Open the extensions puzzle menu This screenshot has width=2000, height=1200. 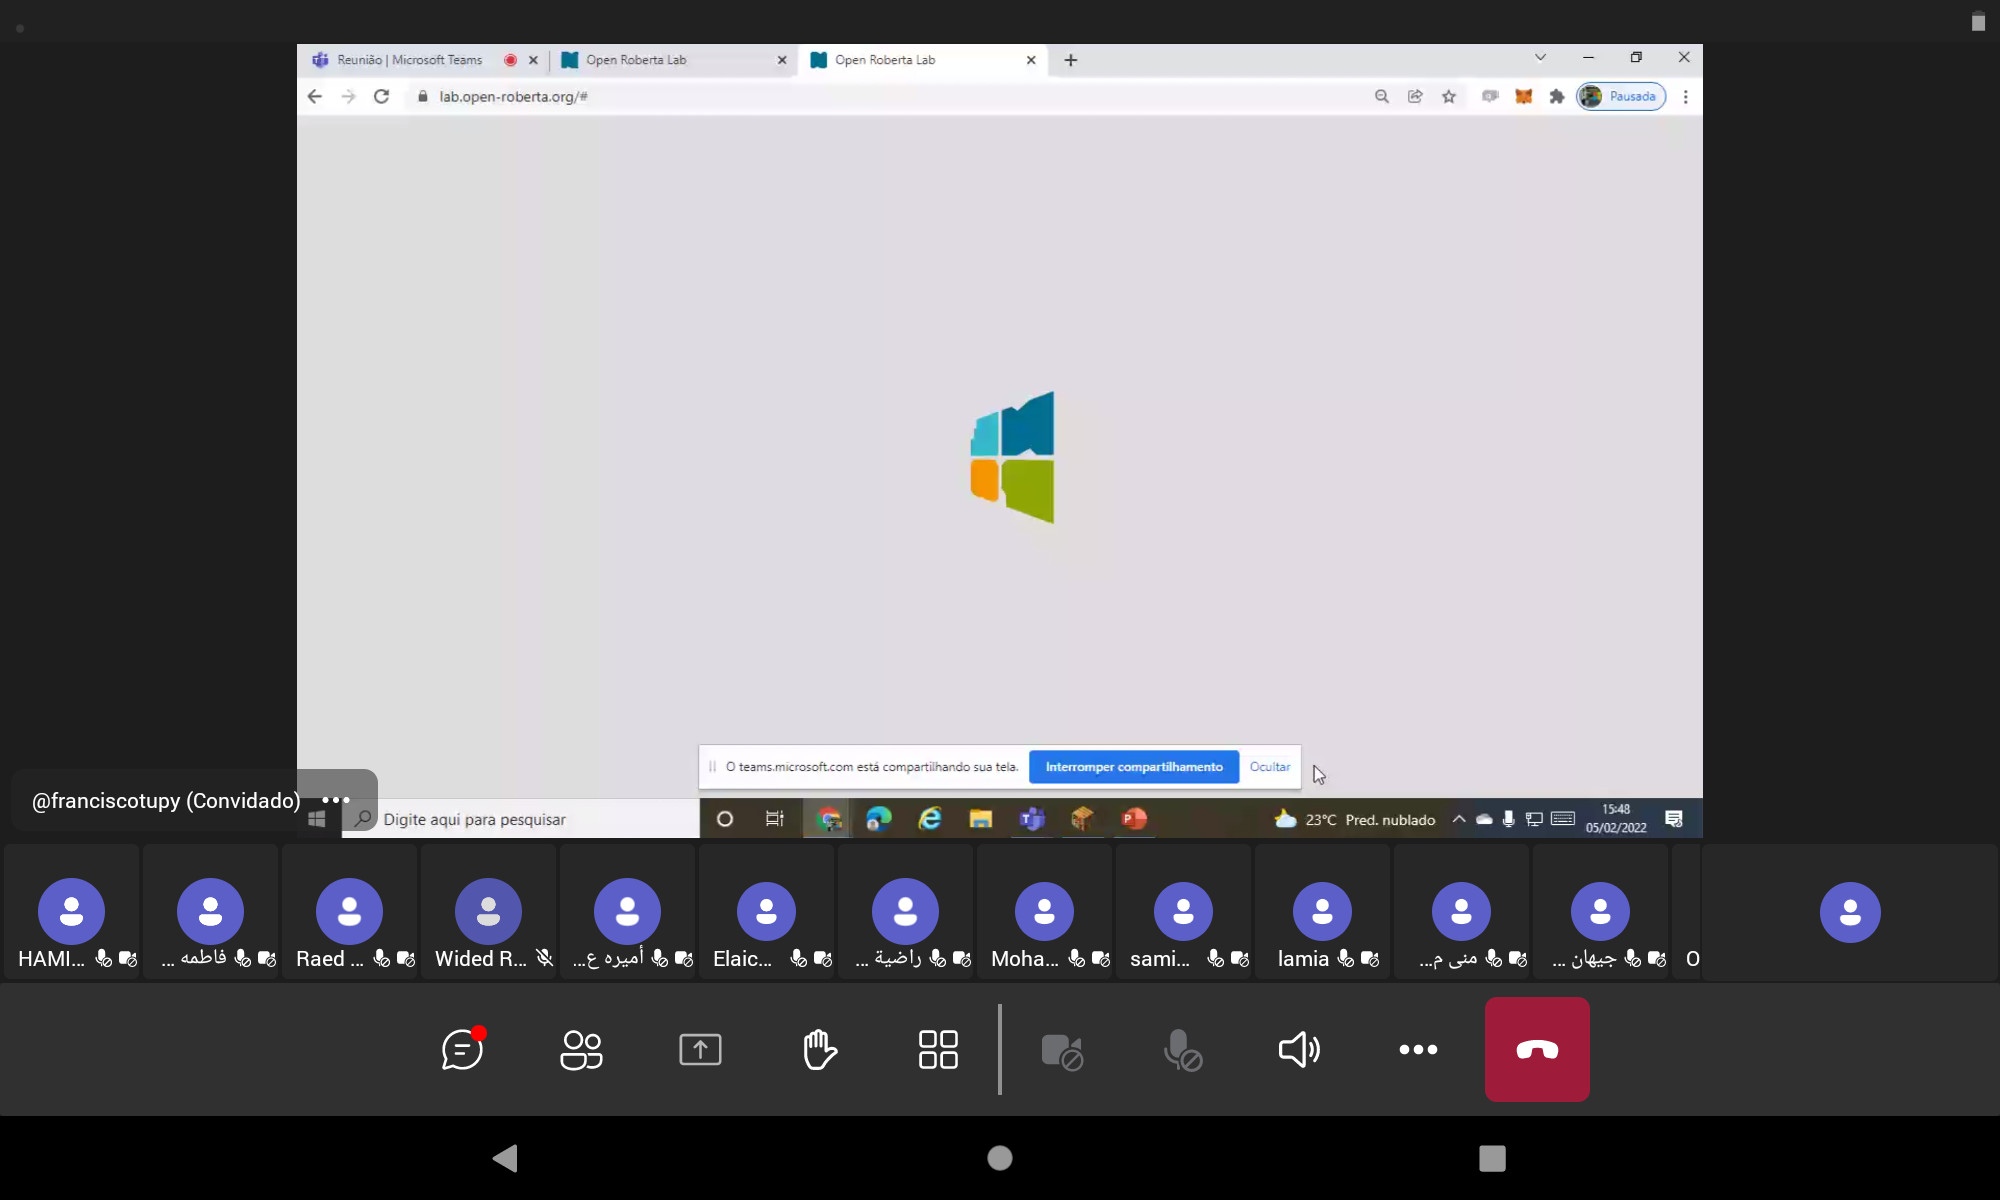(1557, 96)
